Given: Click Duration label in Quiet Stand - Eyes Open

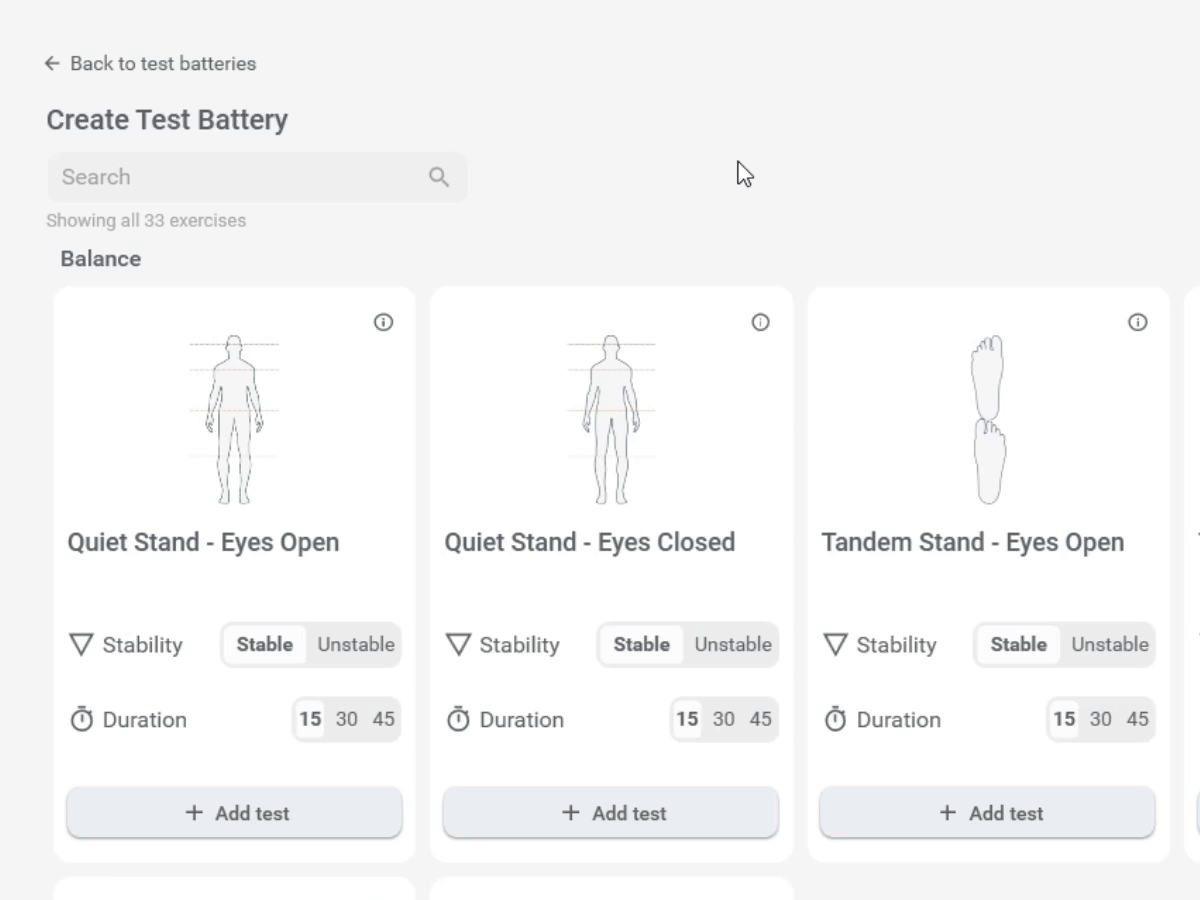Looking at the screenshot, I should tap(144, 720).
